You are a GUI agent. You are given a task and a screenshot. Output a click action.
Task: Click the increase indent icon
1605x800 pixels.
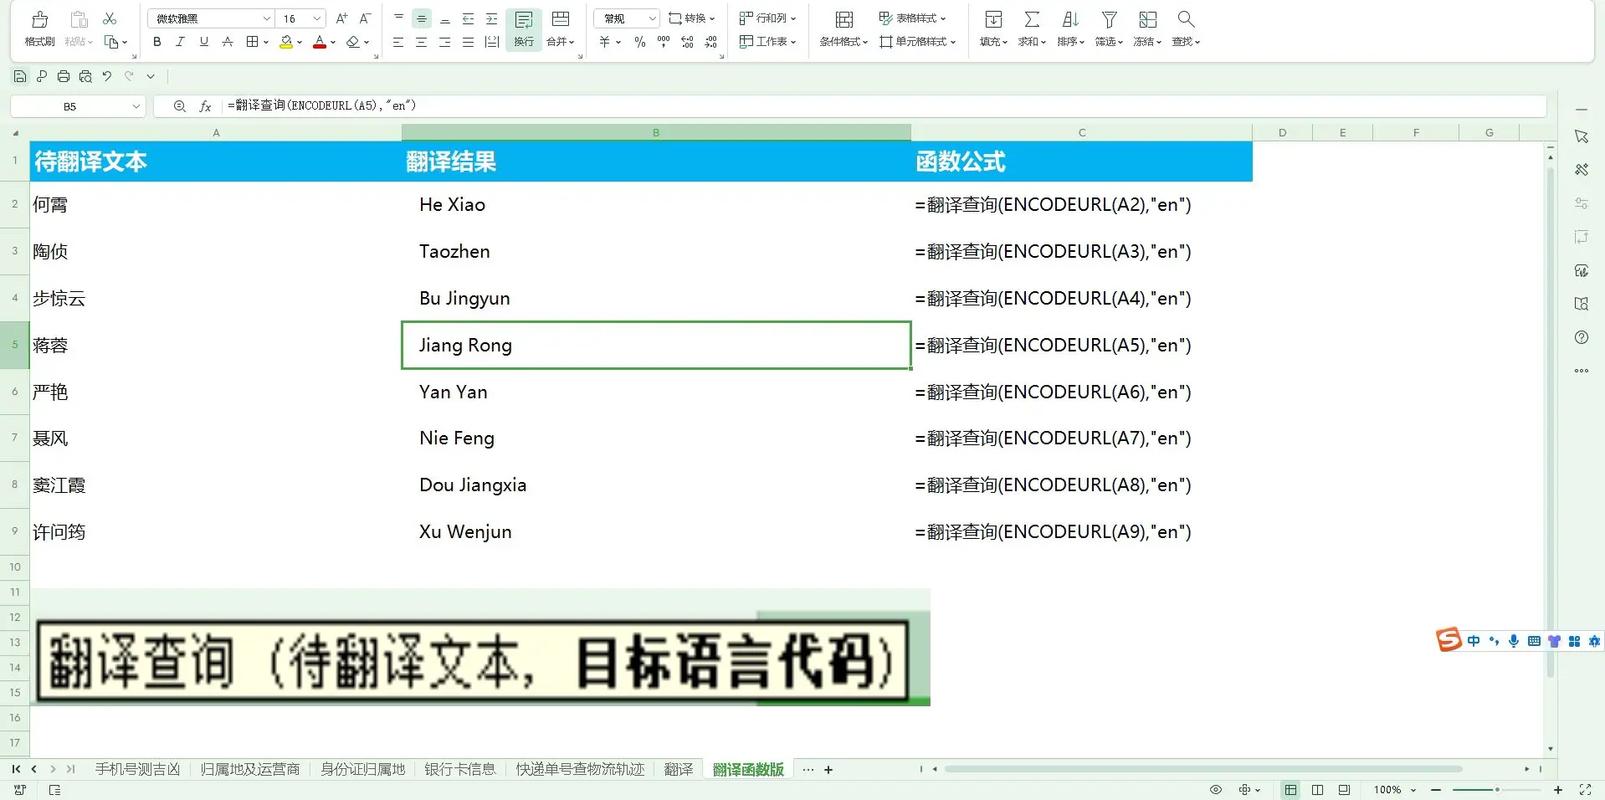pos(491,19)
